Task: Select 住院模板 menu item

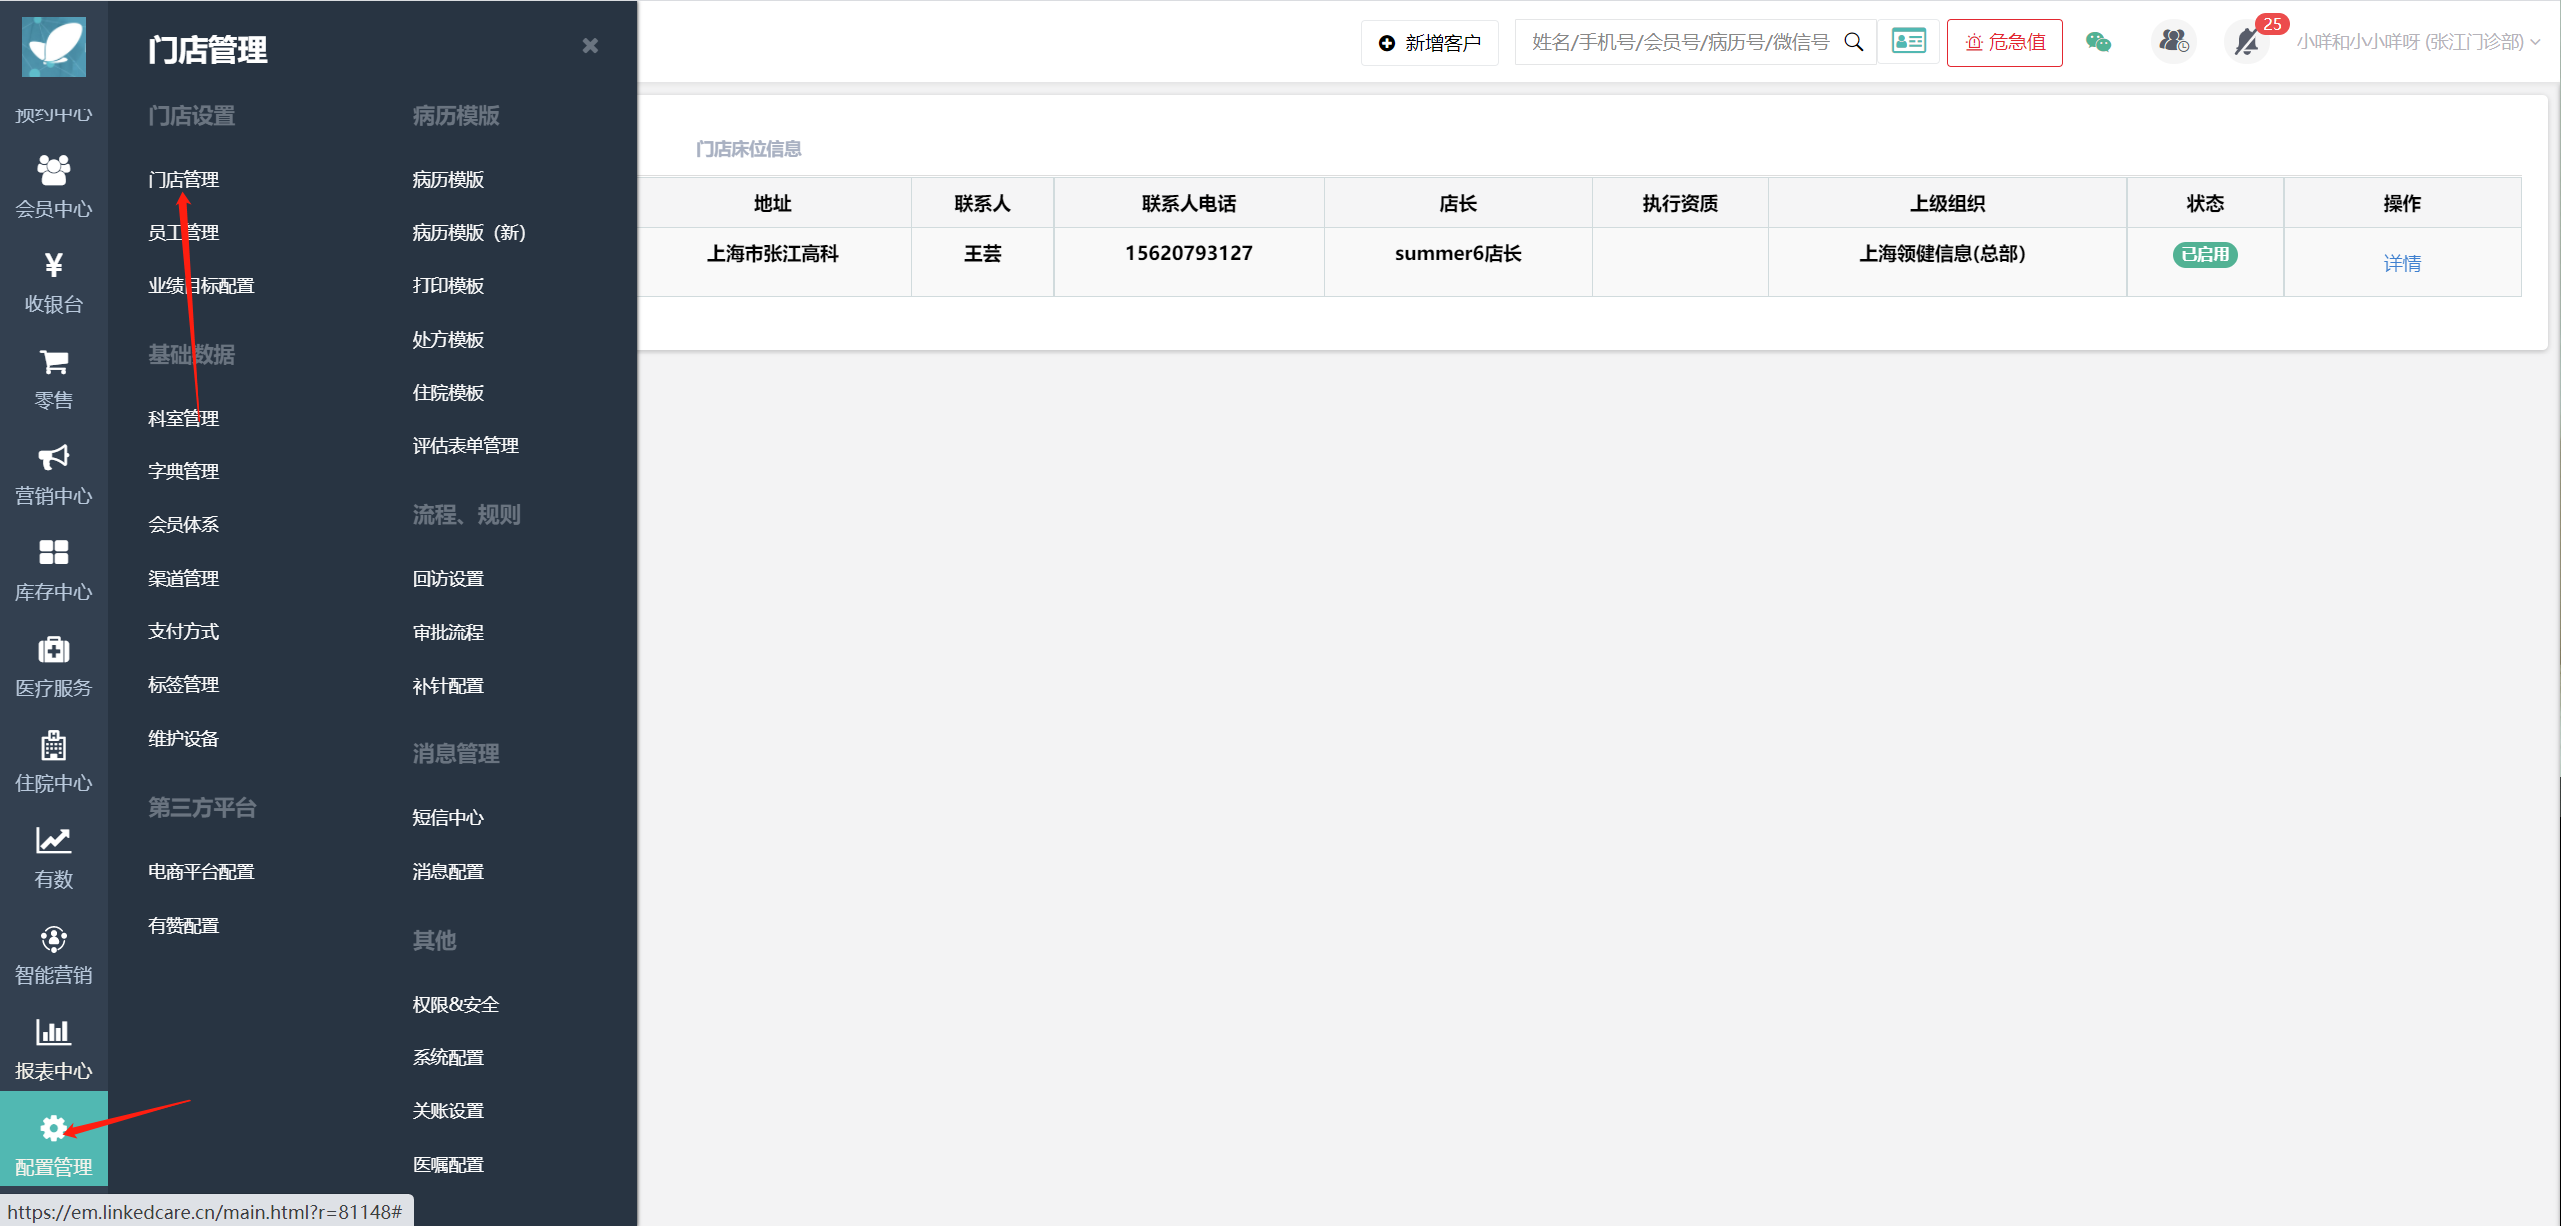Action: [x=448, y=392]
